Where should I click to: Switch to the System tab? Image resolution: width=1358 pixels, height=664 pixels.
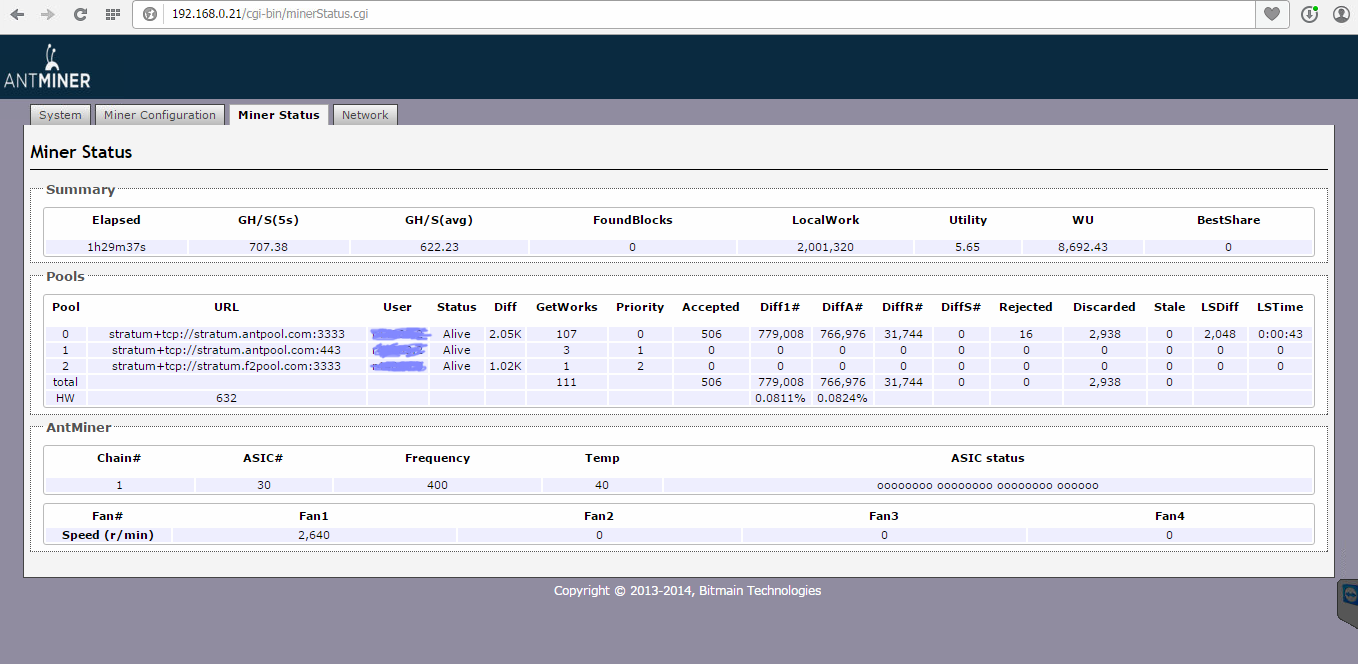(60, 115)
